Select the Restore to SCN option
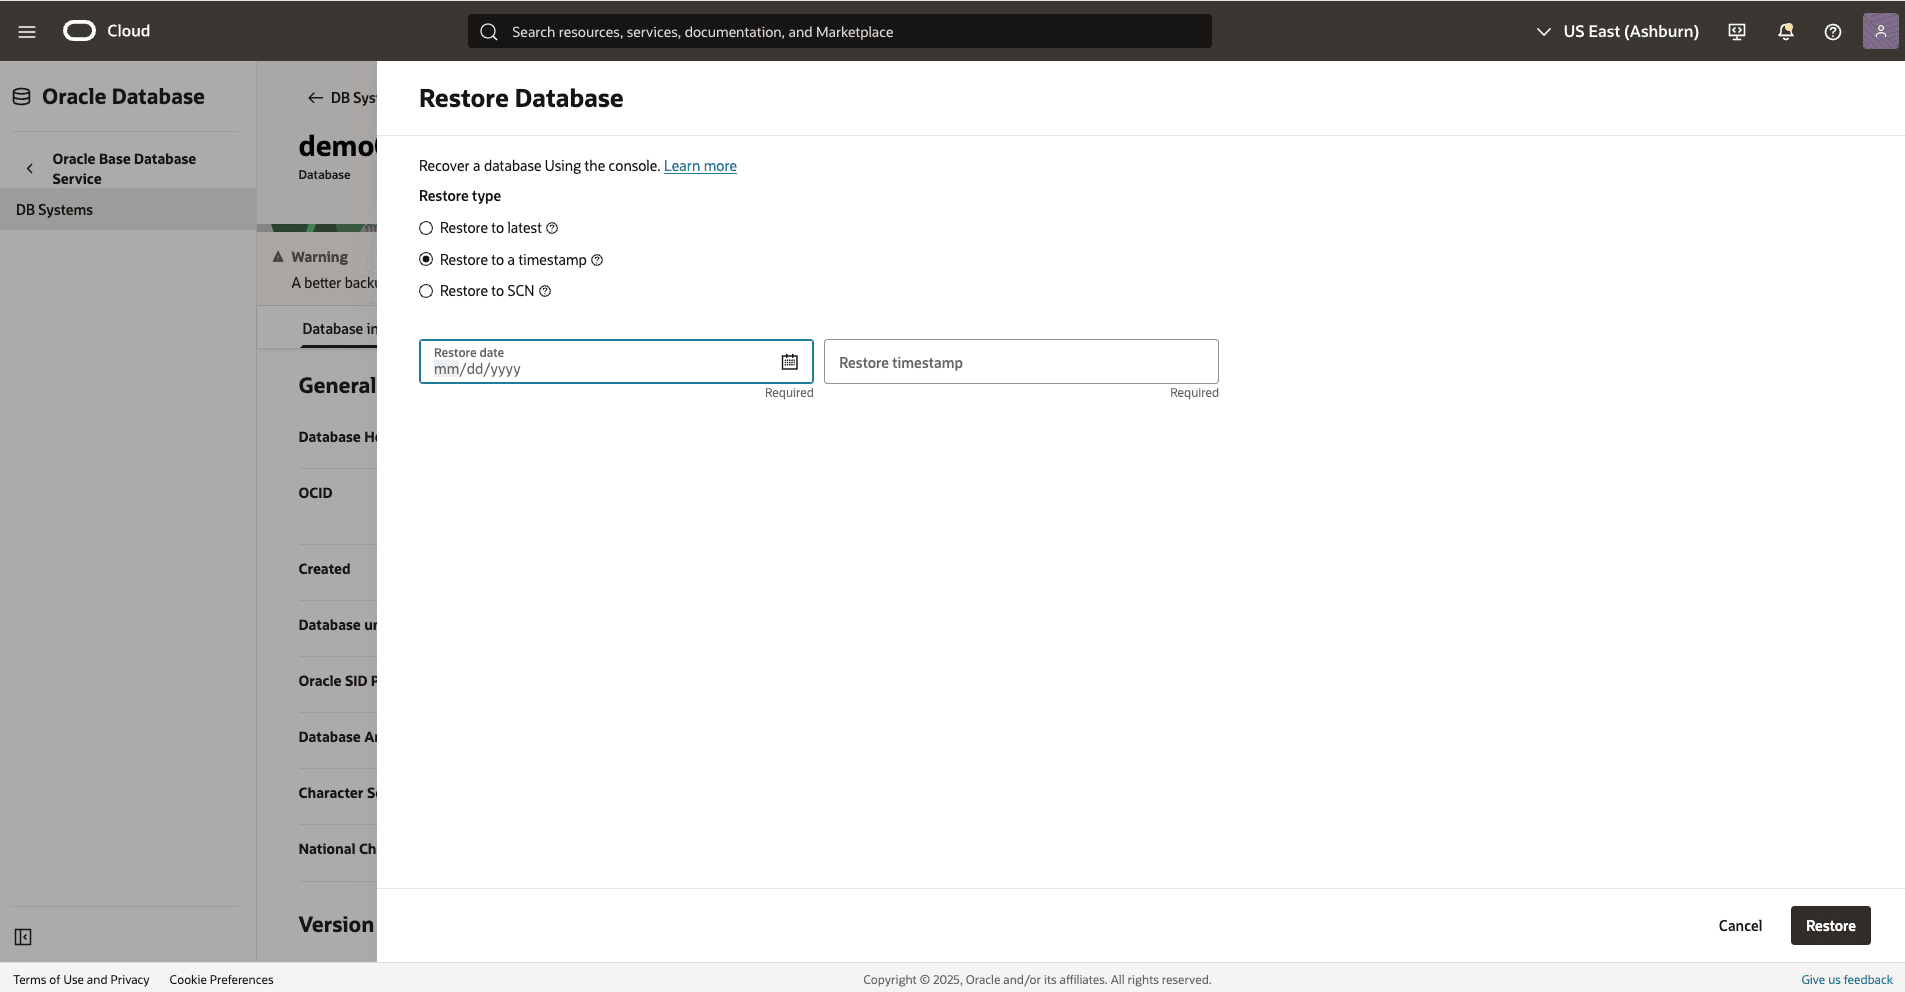This screenshot has width=1905, height=992. 426,291
